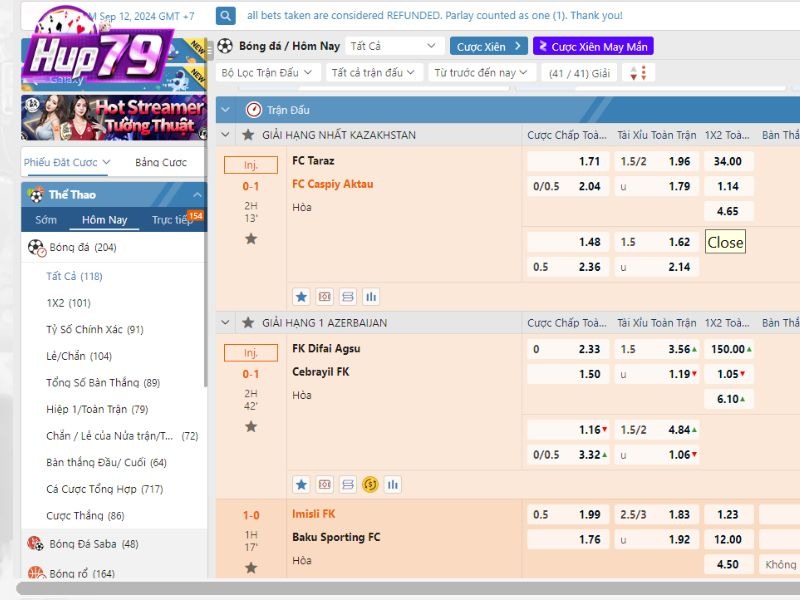800x600 pixels.
Task: Click the sort order arrows icon beside Giải filter
Action: (638, 73)
